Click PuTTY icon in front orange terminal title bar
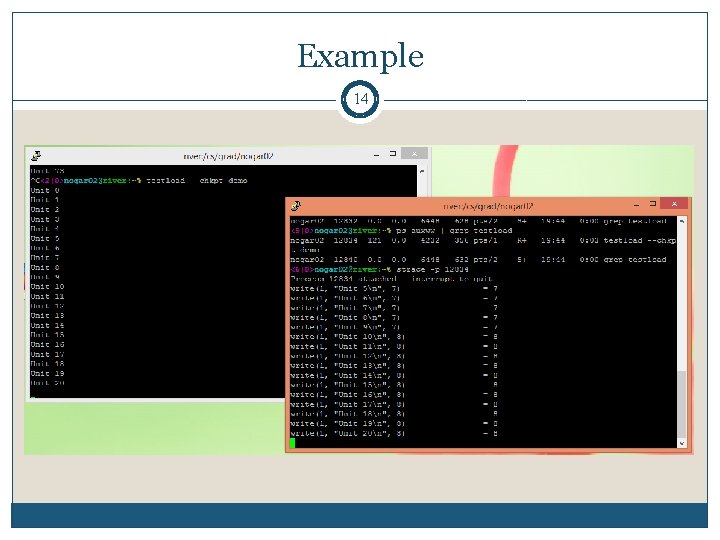 (296, 206)
